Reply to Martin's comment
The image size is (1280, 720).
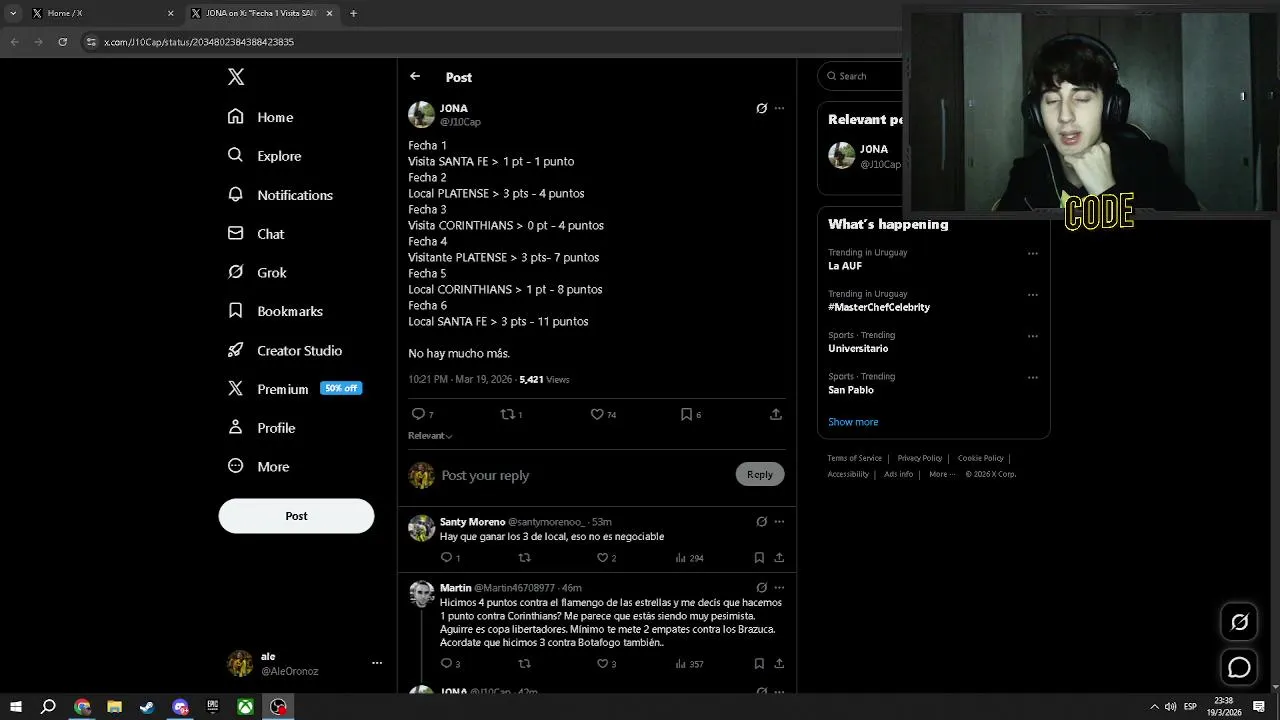[446, 663]
